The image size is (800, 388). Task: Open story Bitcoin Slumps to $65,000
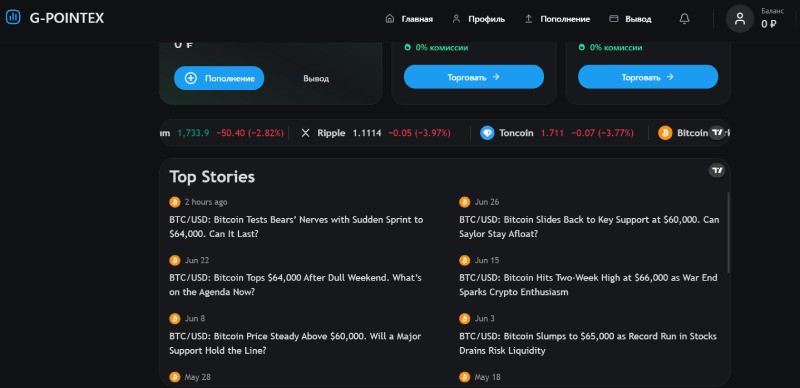pos(588,344)
